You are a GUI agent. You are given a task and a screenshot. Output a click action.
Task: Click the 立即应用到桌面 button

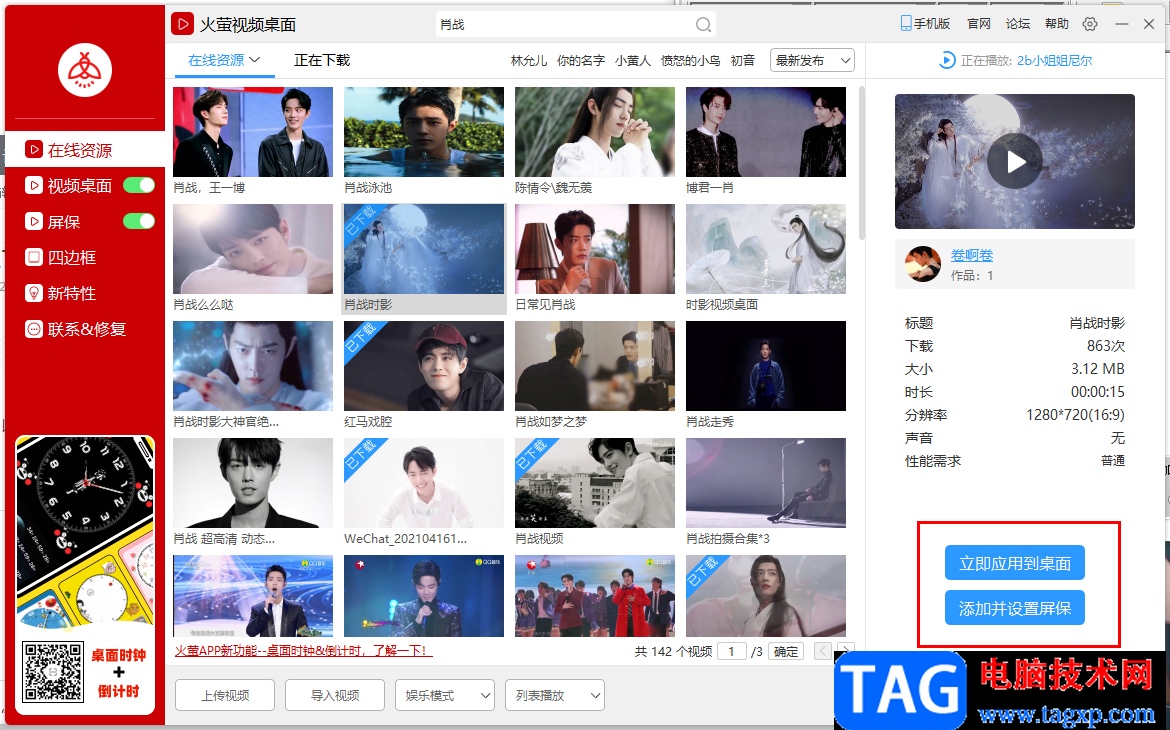coord(1015,563)
